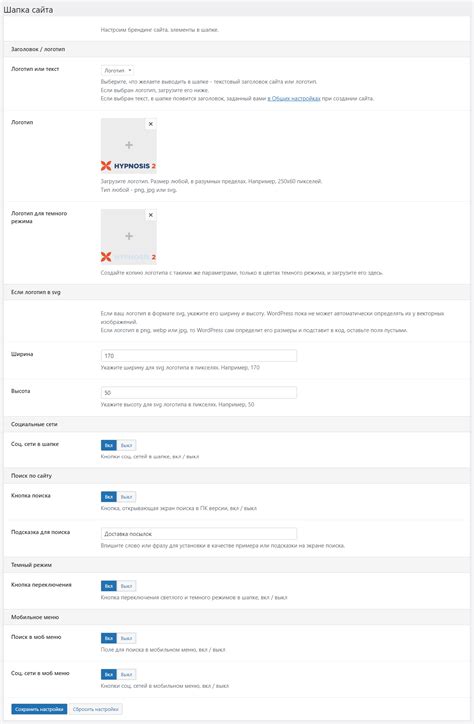
Task: Disable the dark mode switch button
Action: tap(126, 586)
